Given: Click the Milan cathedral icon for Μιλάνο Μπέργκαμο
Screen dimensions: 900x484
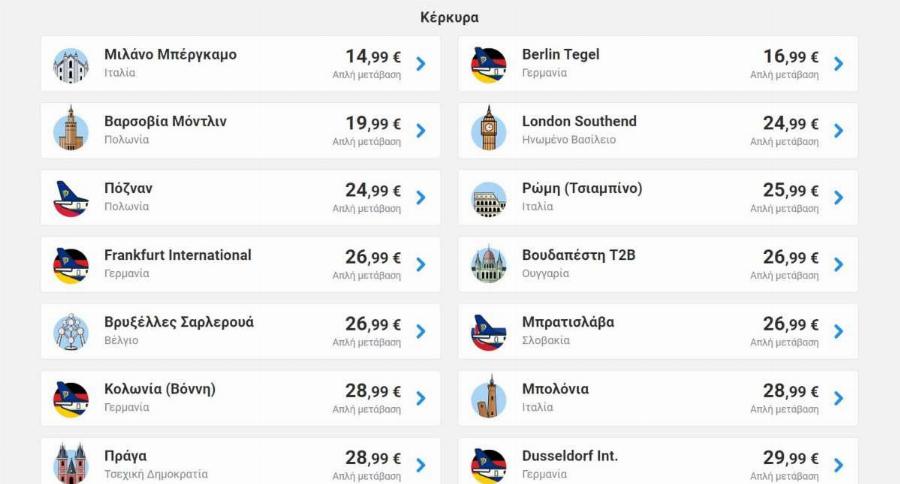Looking at the screenshot, I should pos(71,64).
